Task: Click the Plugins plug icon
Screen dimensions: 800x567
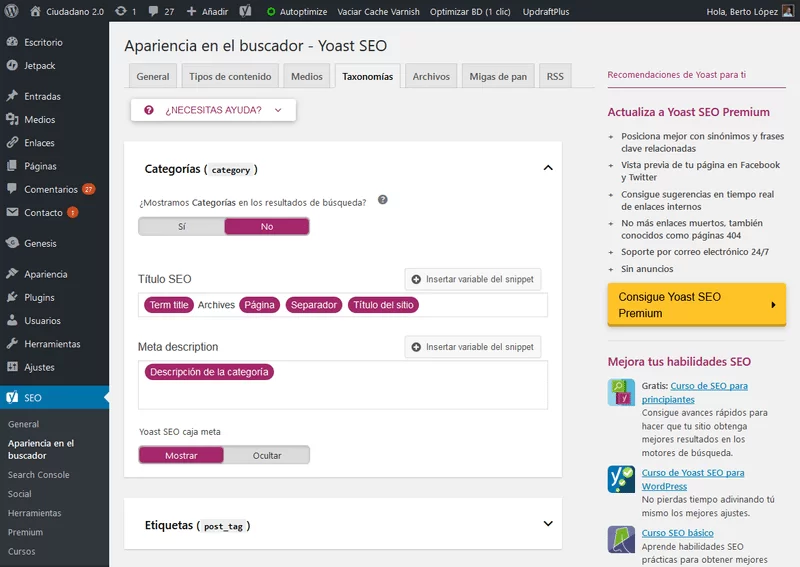Action: coord(12,297)
